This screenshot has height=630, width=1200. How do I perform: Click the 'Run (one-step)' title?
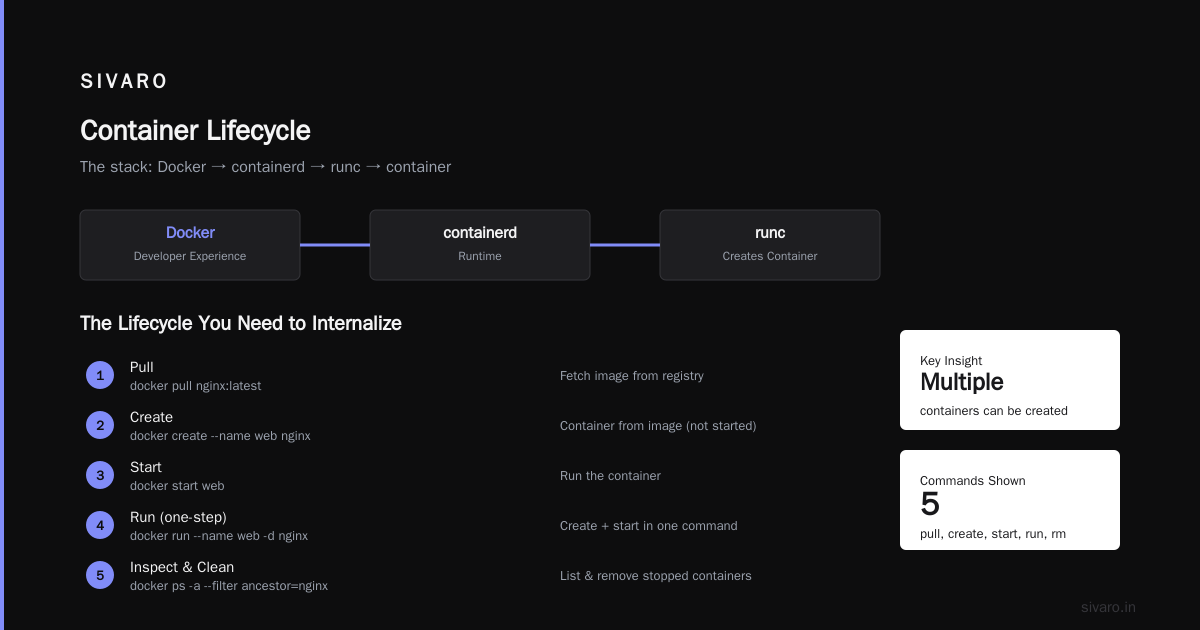coord(178,517)
